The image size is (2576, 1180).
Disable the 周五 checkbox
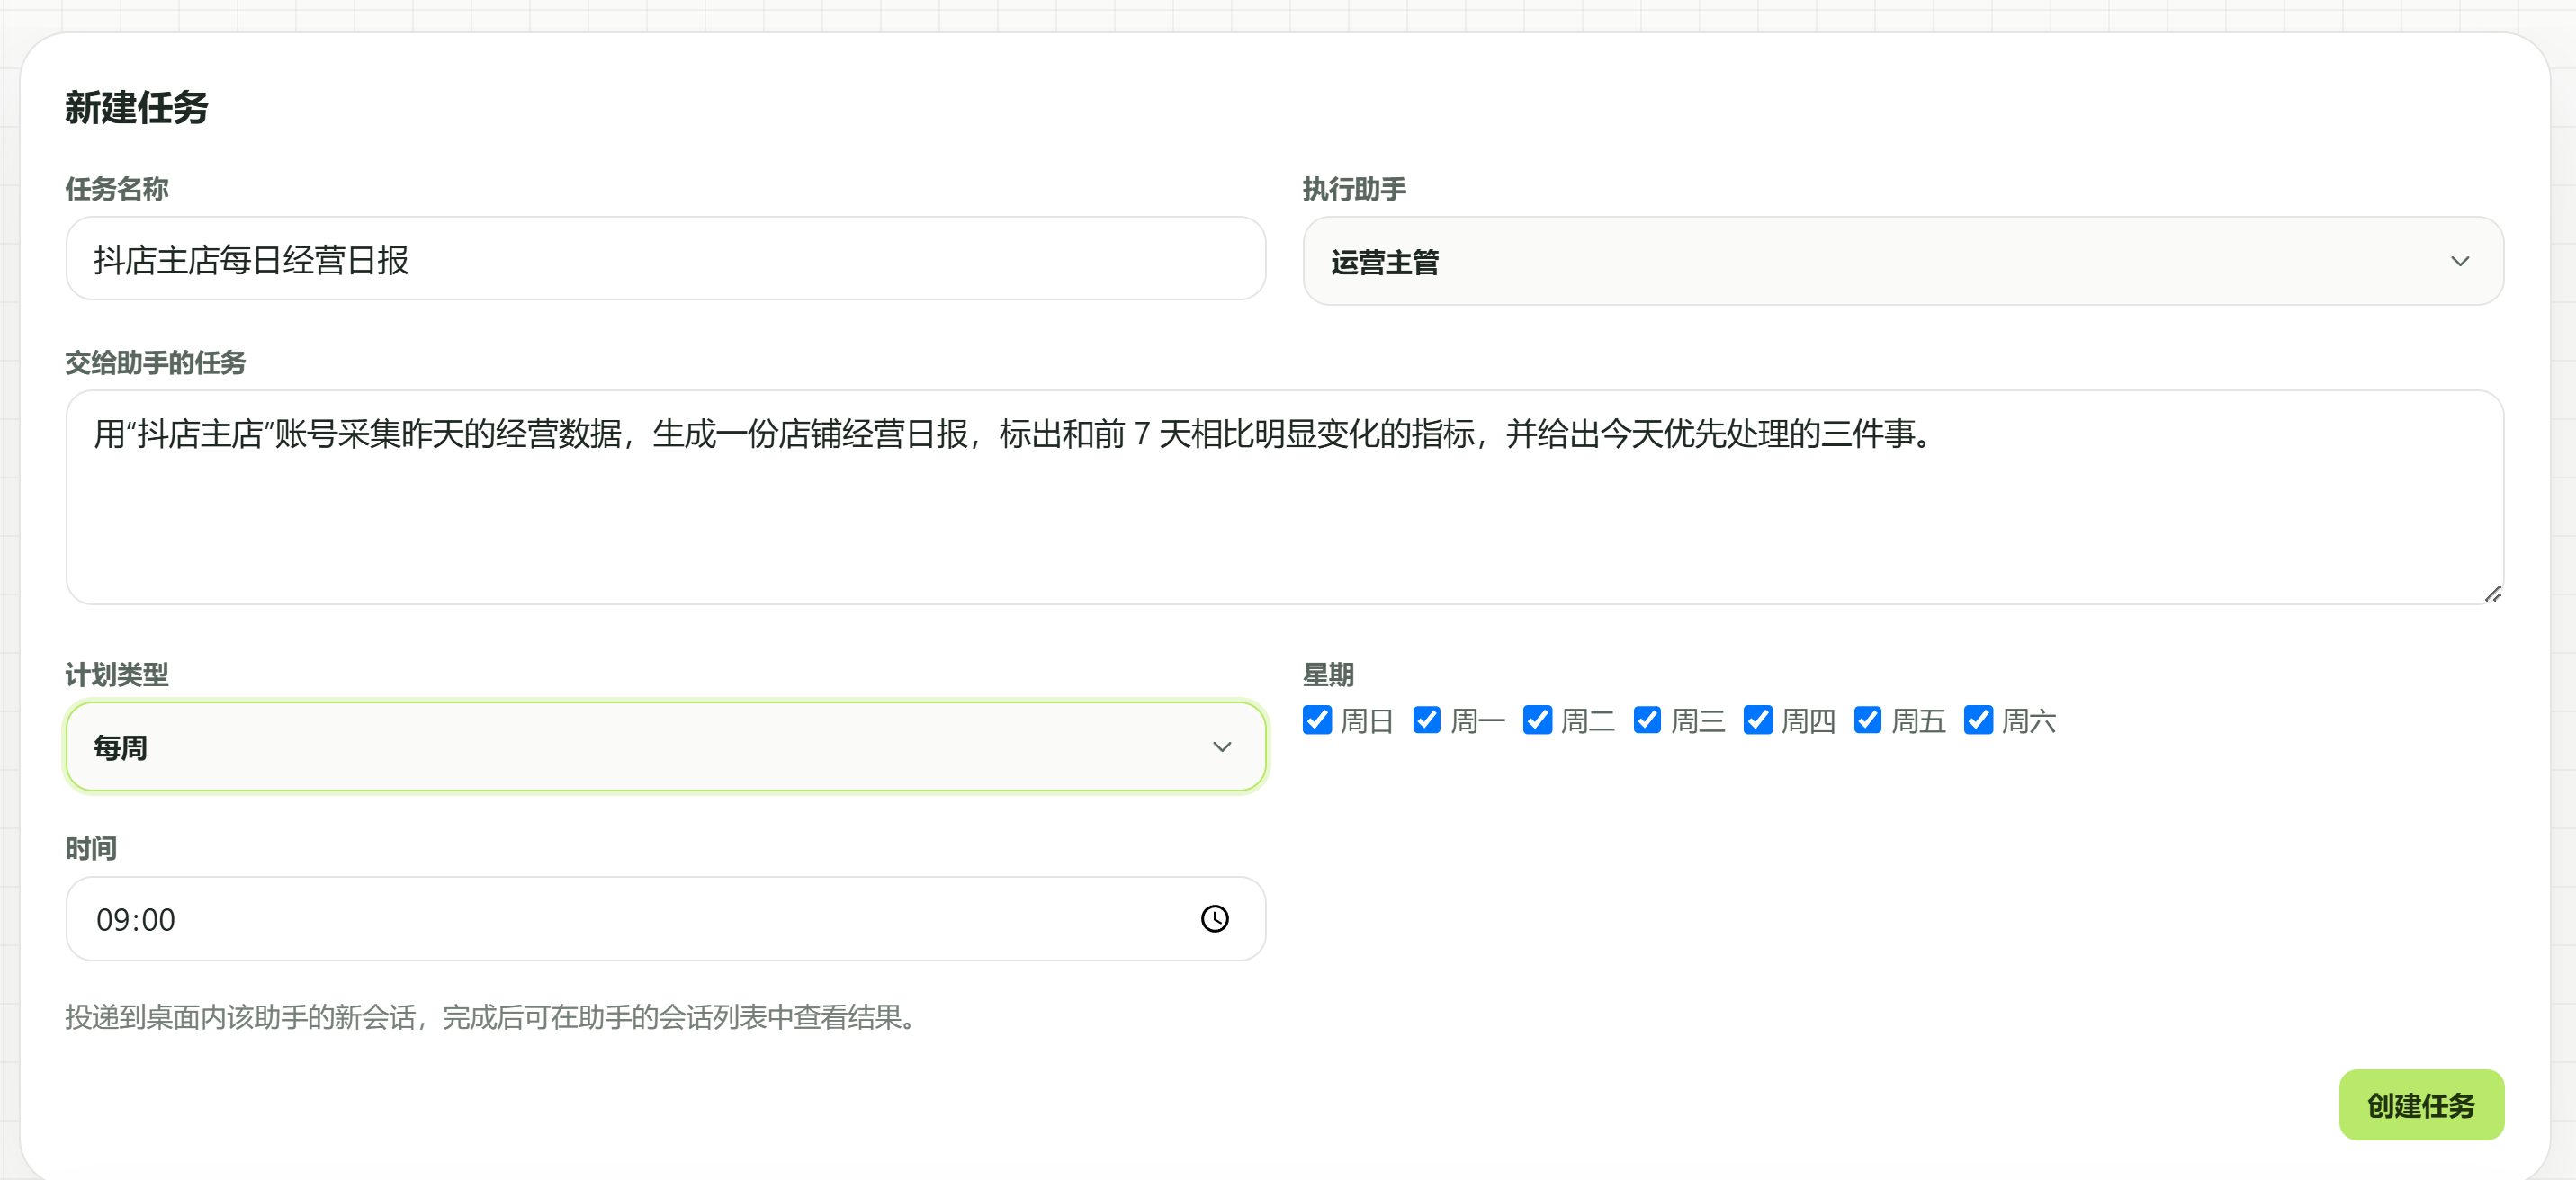[x=1868, y=720]
